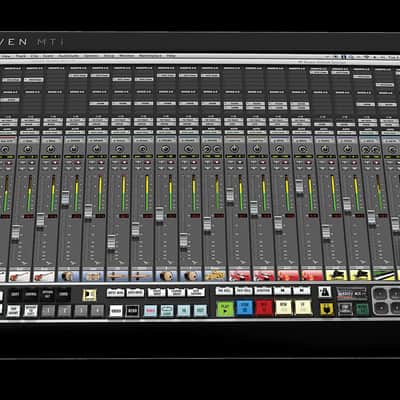The image size is (400, 400).
Task: Open the AudioSuite menu in the menu bar
Action: pyautogui.click(x=69, y=56)
